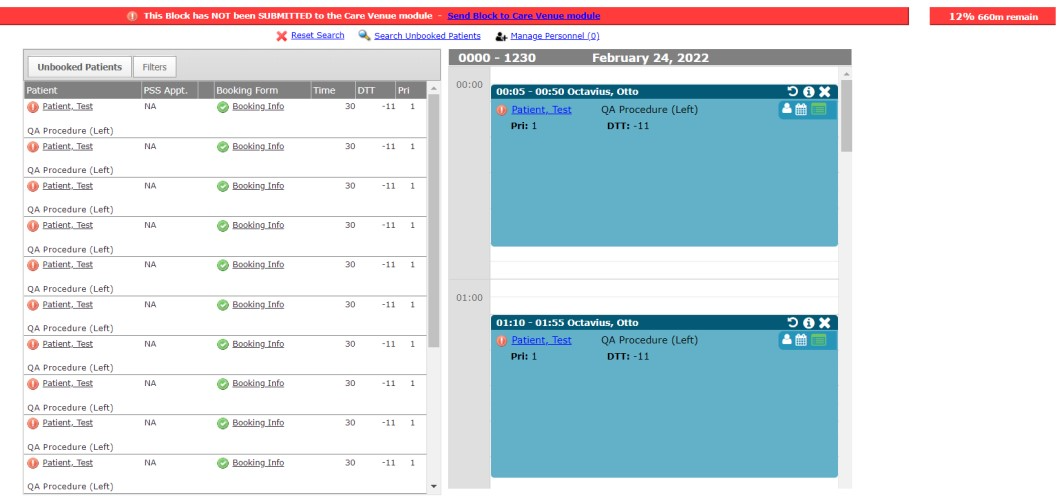Click QA Procedure (Left) in 01:10 appointment
Image resolution: width=1057 pixels, height=499 pixels.
click(649, 341)
